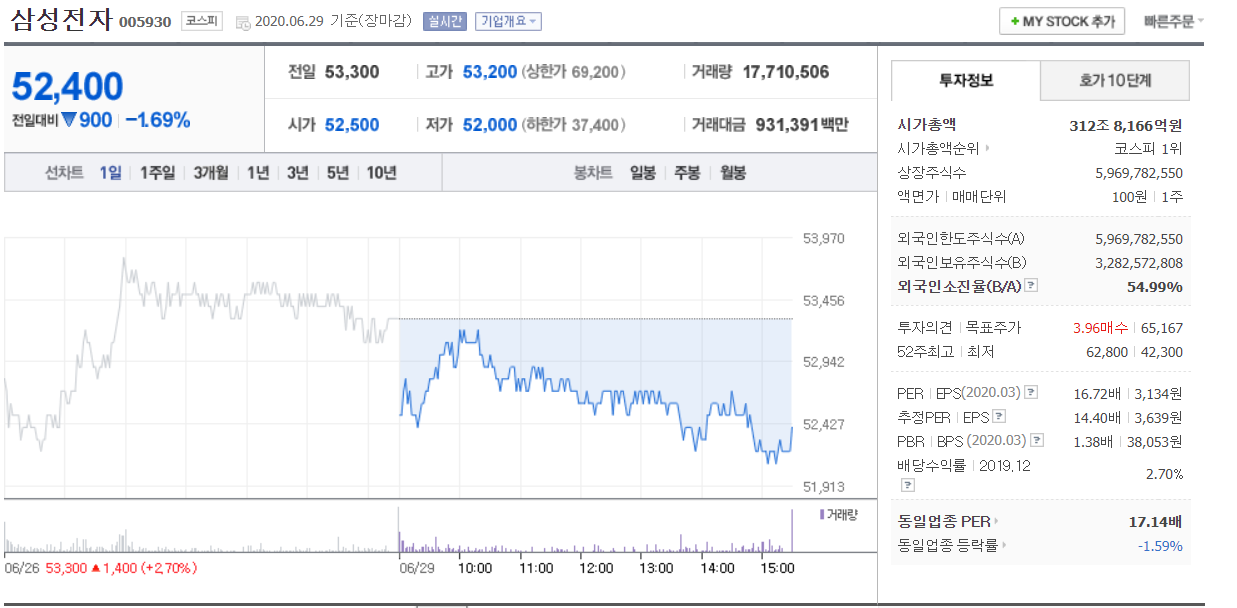Click the 2.70% dividend yield value

pyautogui.click(x=1164, y=474)
